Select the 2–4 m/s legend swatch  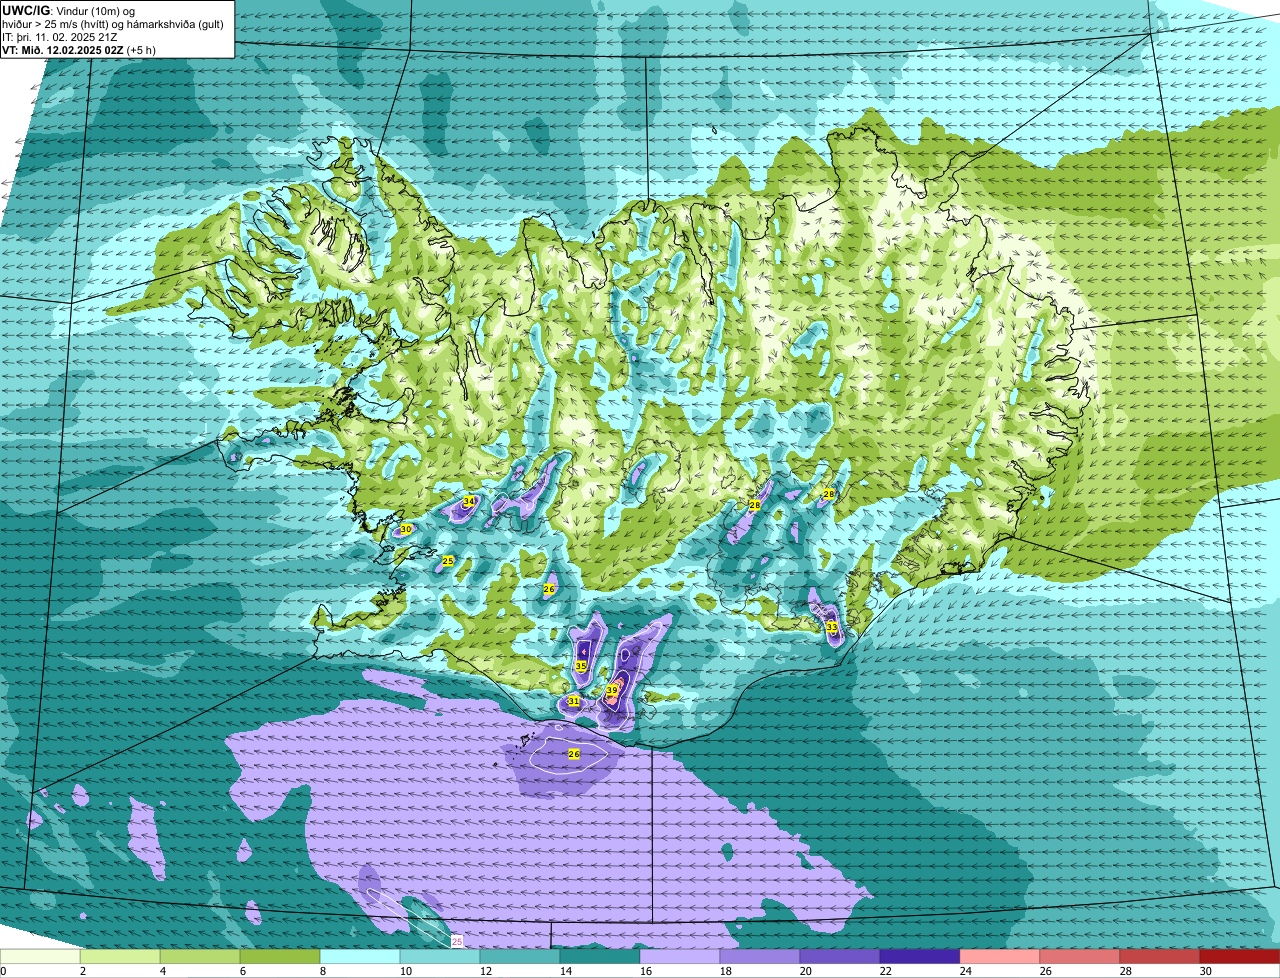coord(120,957)
